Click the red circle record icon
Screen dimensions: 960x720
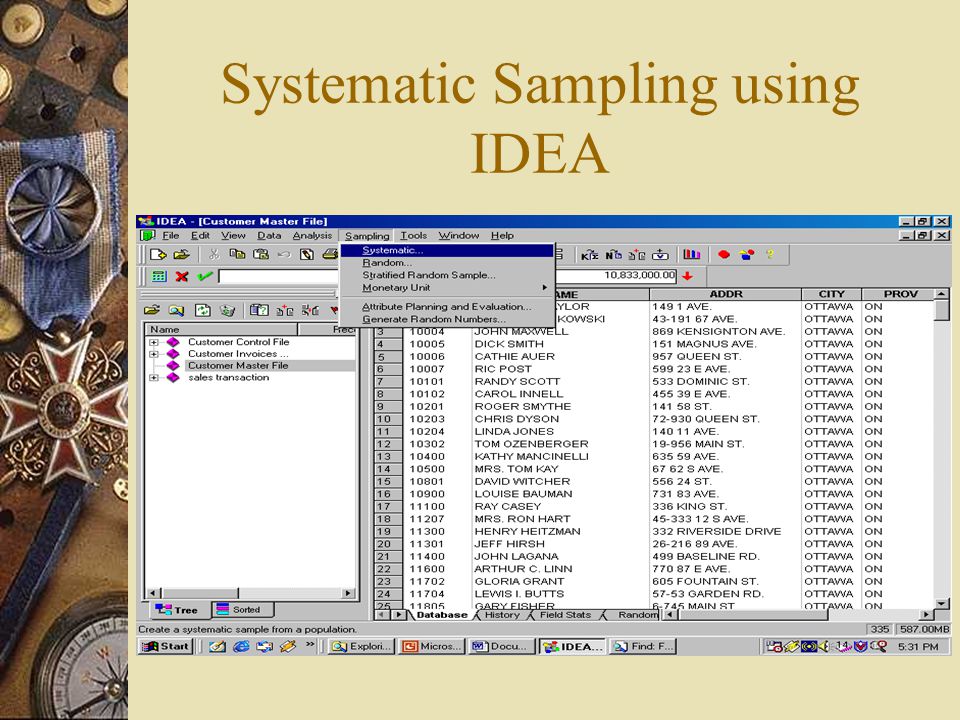724,255
